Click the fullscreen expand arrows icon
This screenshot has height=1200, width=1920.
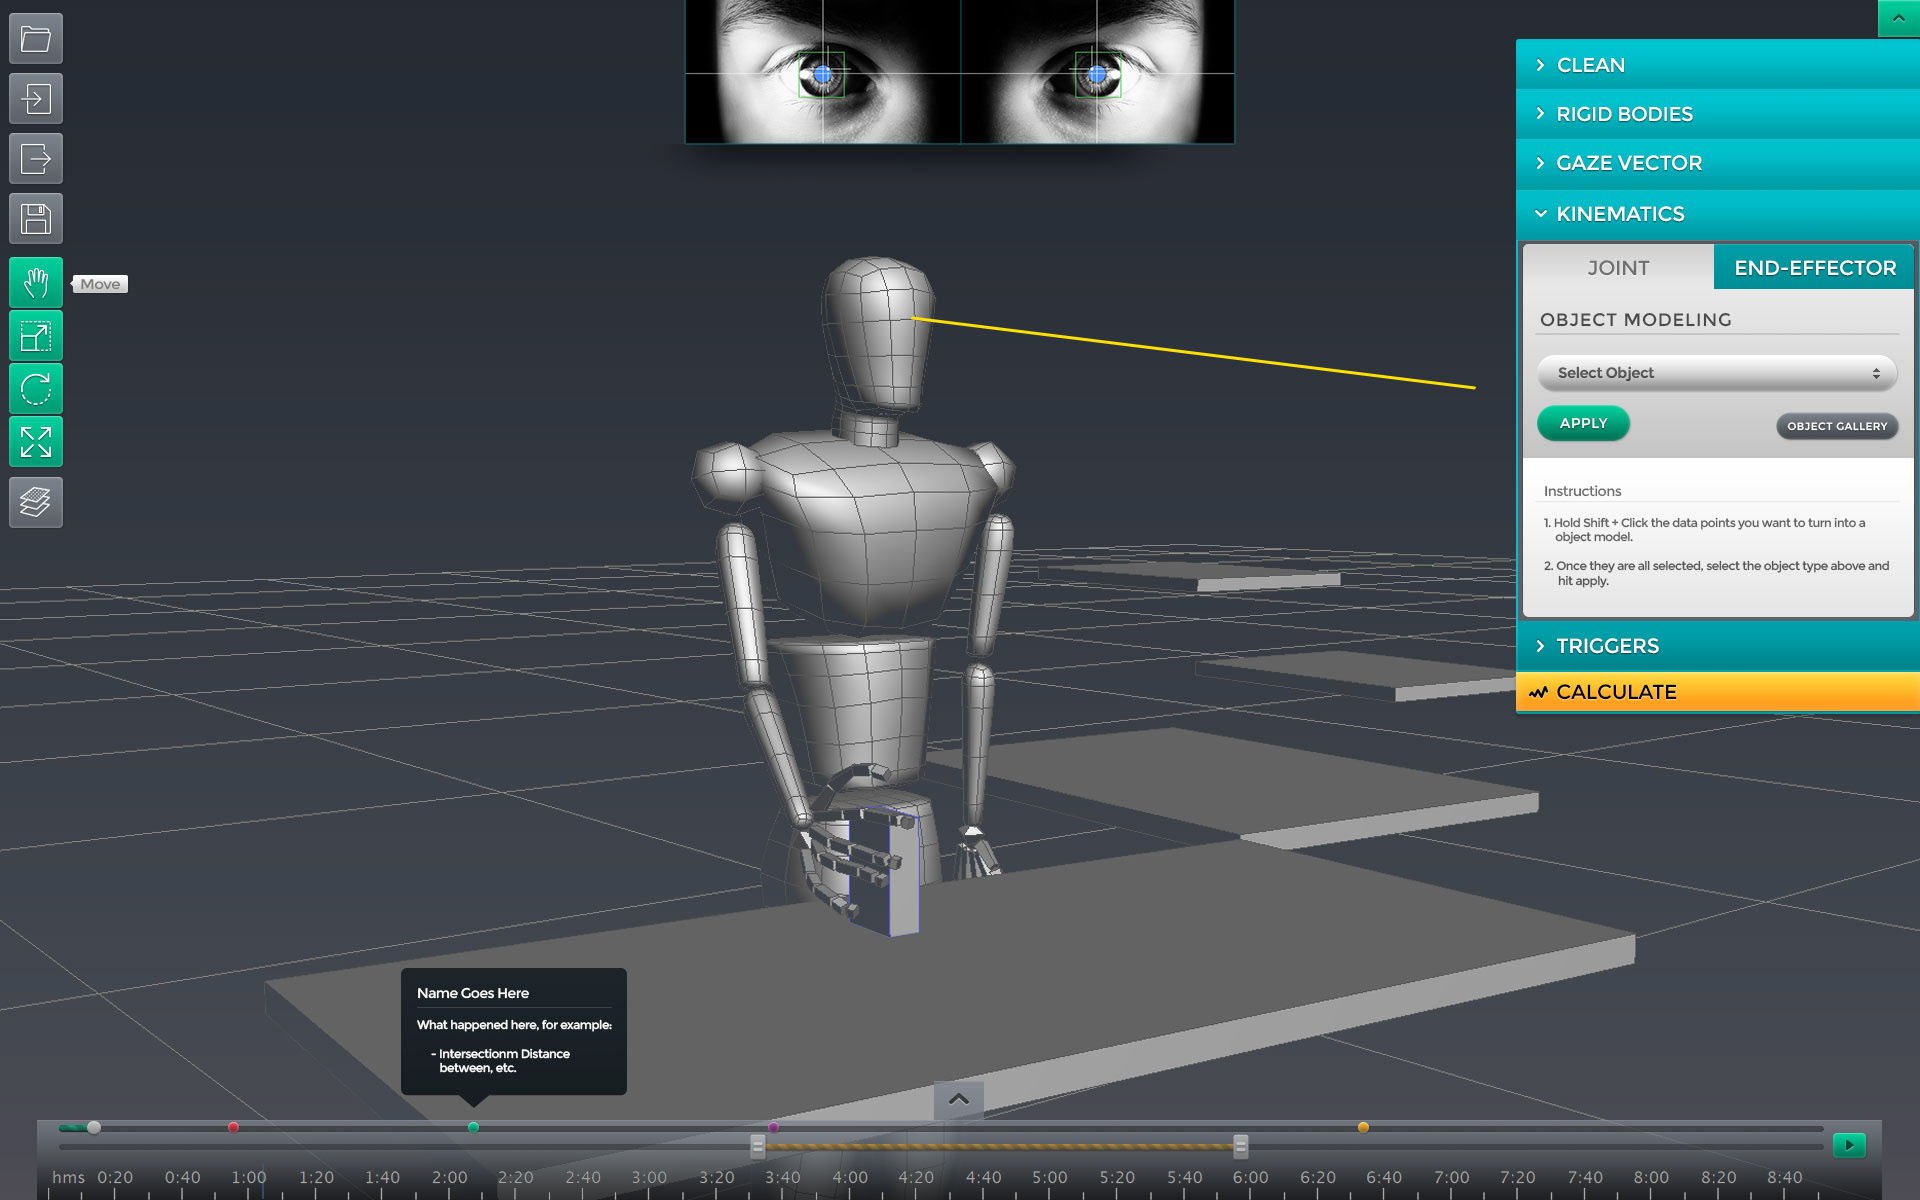coord(36,441)
